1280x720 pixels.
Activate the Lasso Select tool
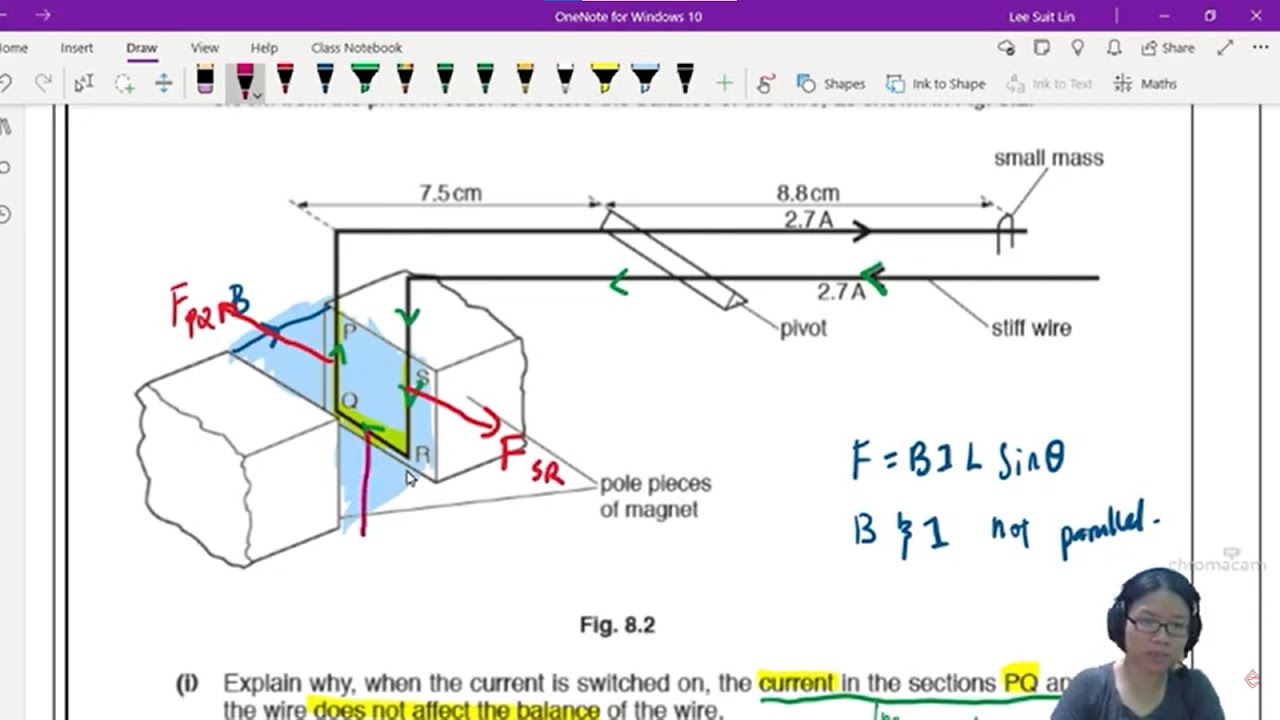click(x=124, y=84)
